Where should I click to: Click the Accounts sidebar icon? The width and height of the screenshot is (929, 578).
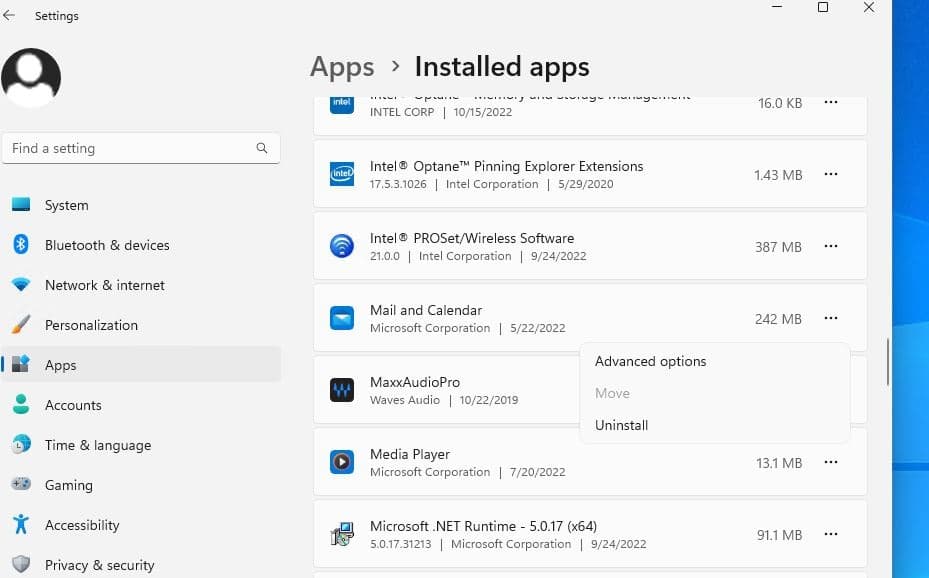22,405
